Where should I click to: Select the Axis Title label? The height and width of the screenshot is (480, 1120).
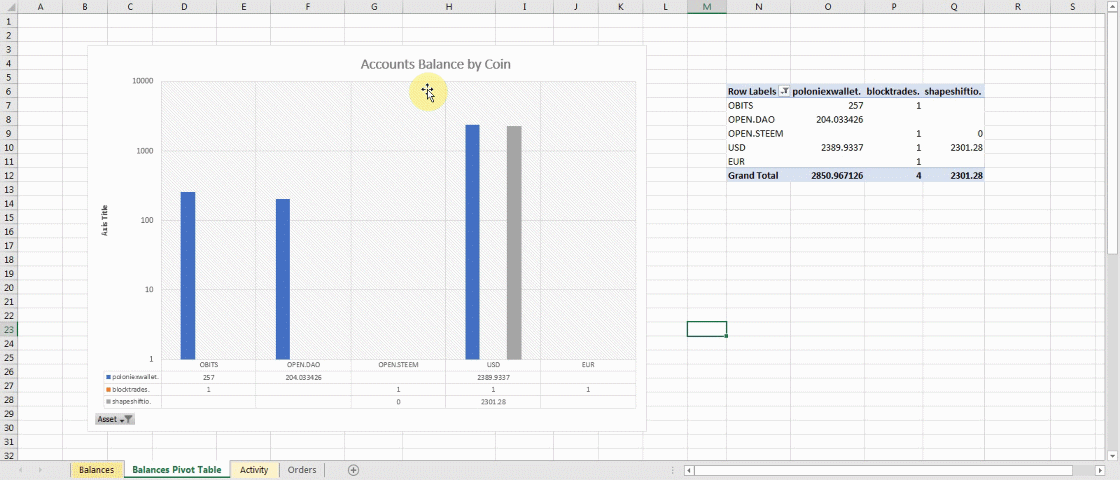coord(105,221)
